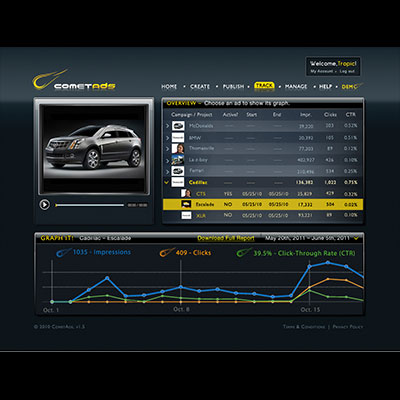The image size is (400, 400).
Task: Sort by the Clicks column header
Action: point(330,115)
